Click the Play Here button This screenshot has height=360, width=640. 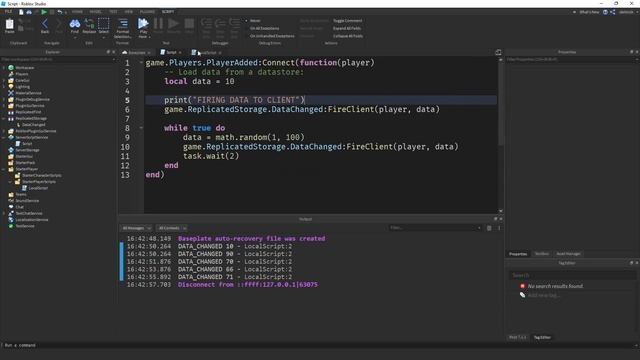143,28
